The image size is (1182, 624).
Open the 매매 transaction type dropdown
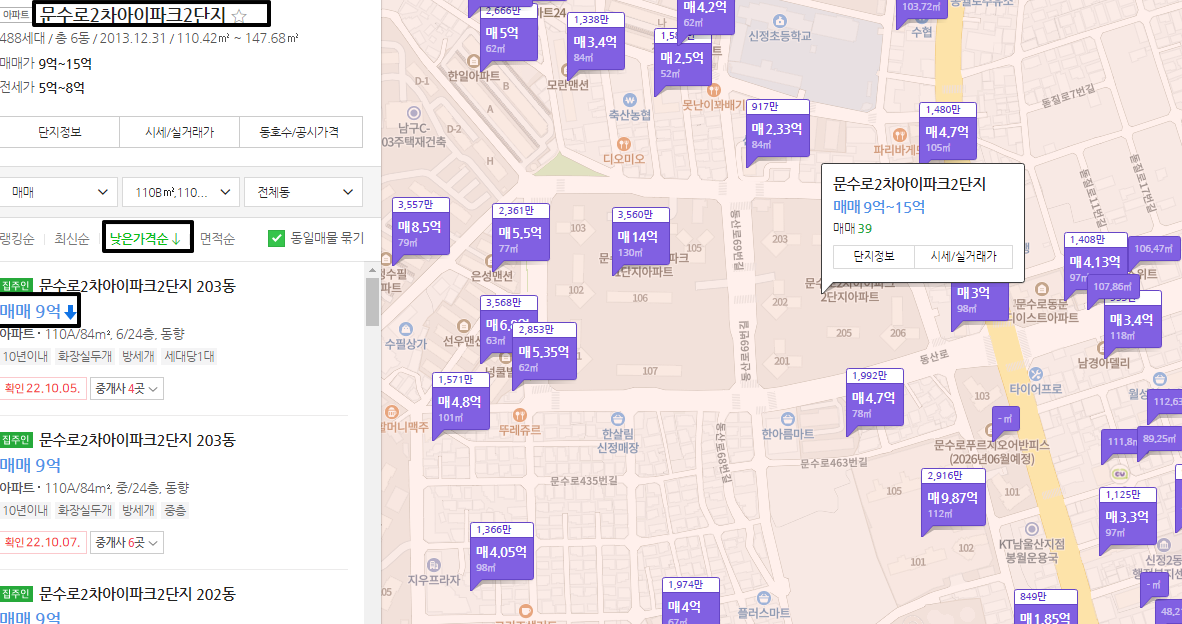[x=59, y=192]
